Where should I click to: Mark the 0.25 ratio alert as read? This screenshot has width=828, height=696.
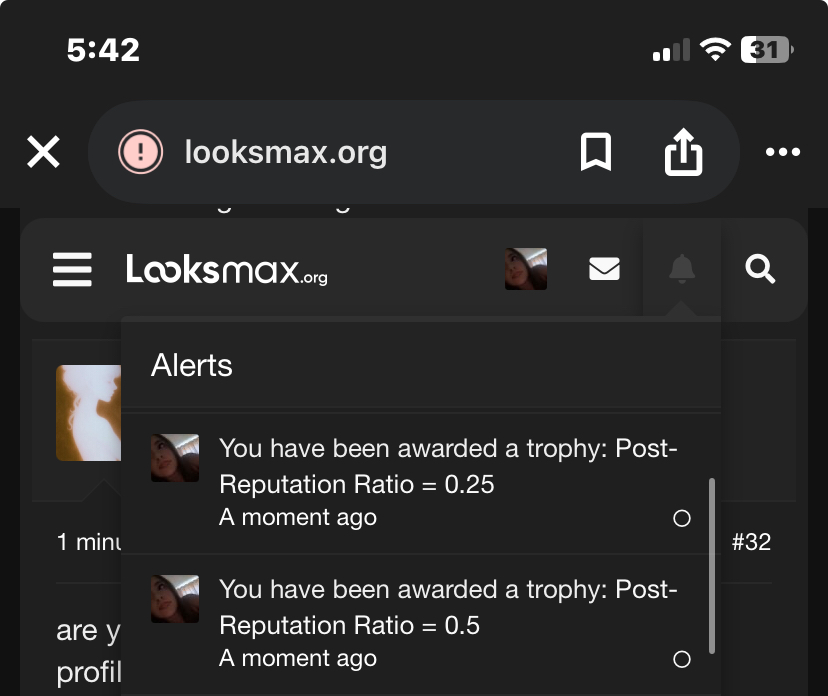coord(682,518)
